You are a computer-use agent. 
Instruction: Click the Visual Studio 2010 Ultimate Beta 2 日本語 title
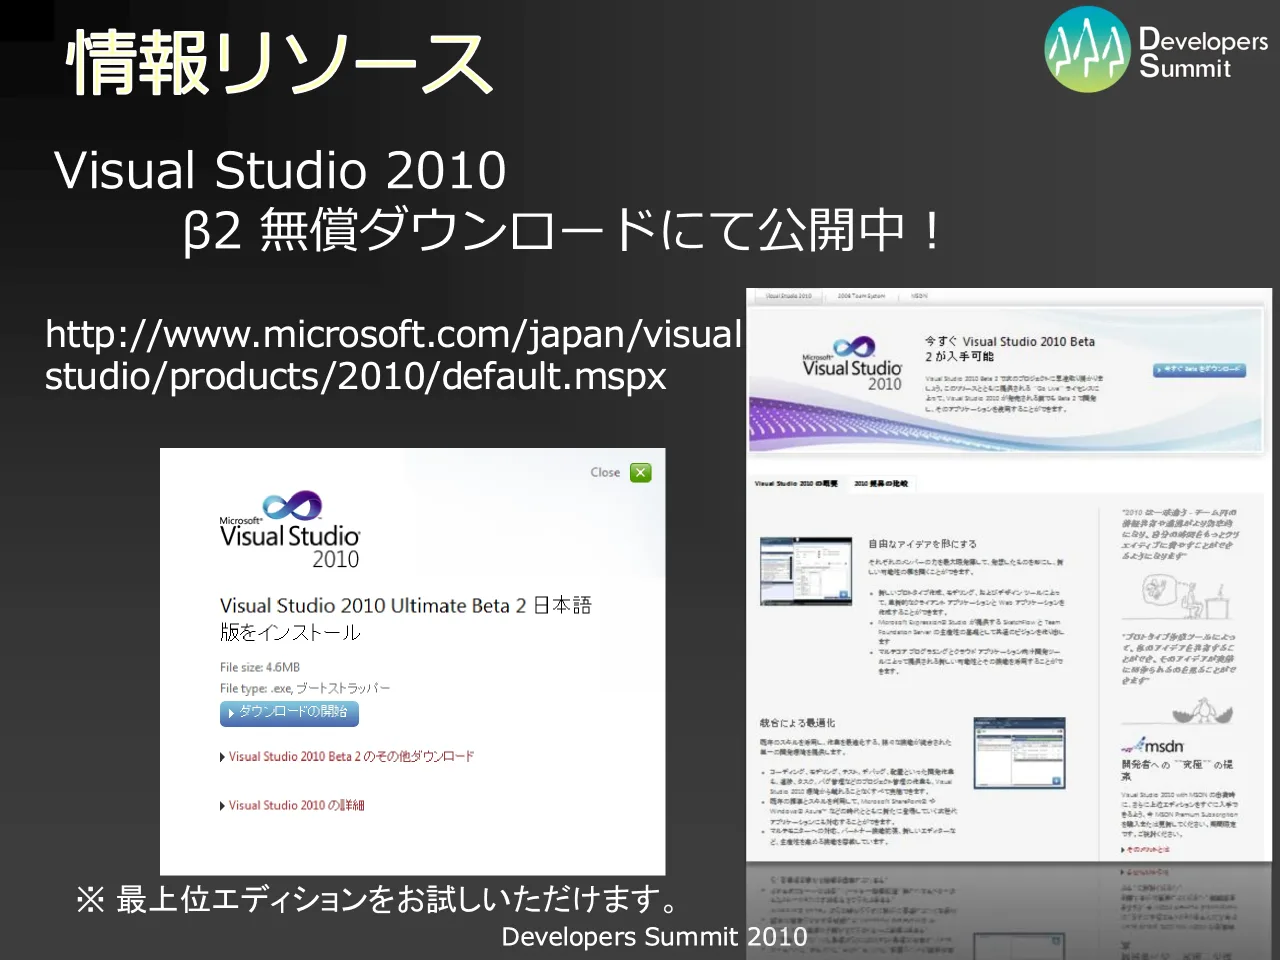pos(405,618)
